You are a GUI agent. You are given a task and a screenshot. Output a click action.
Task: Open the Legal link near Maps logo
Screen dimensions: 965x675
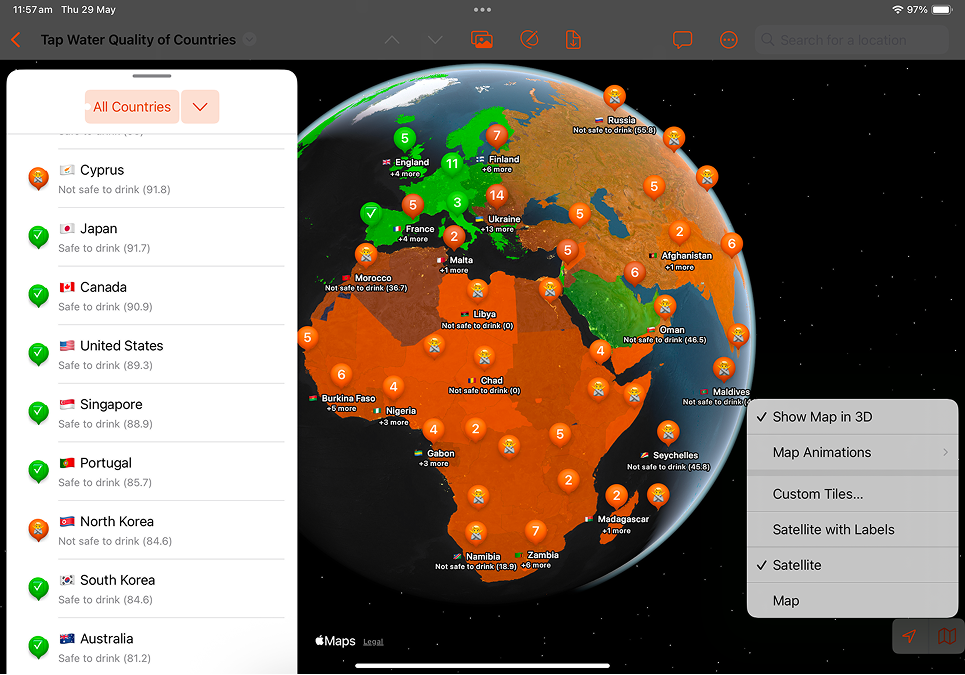click(x=373, y=642)
